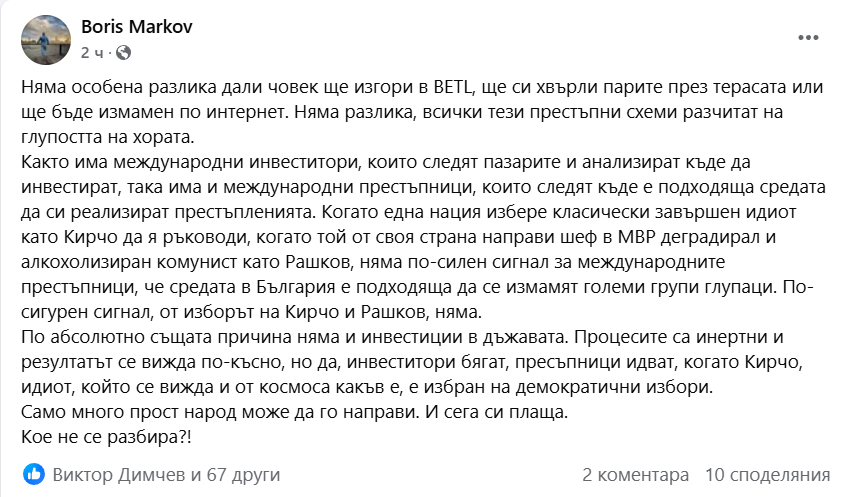Viewport: 842px width, 497px height.
Task: Click the sentence starting "Както има международни"
Action: coord(200,162)
